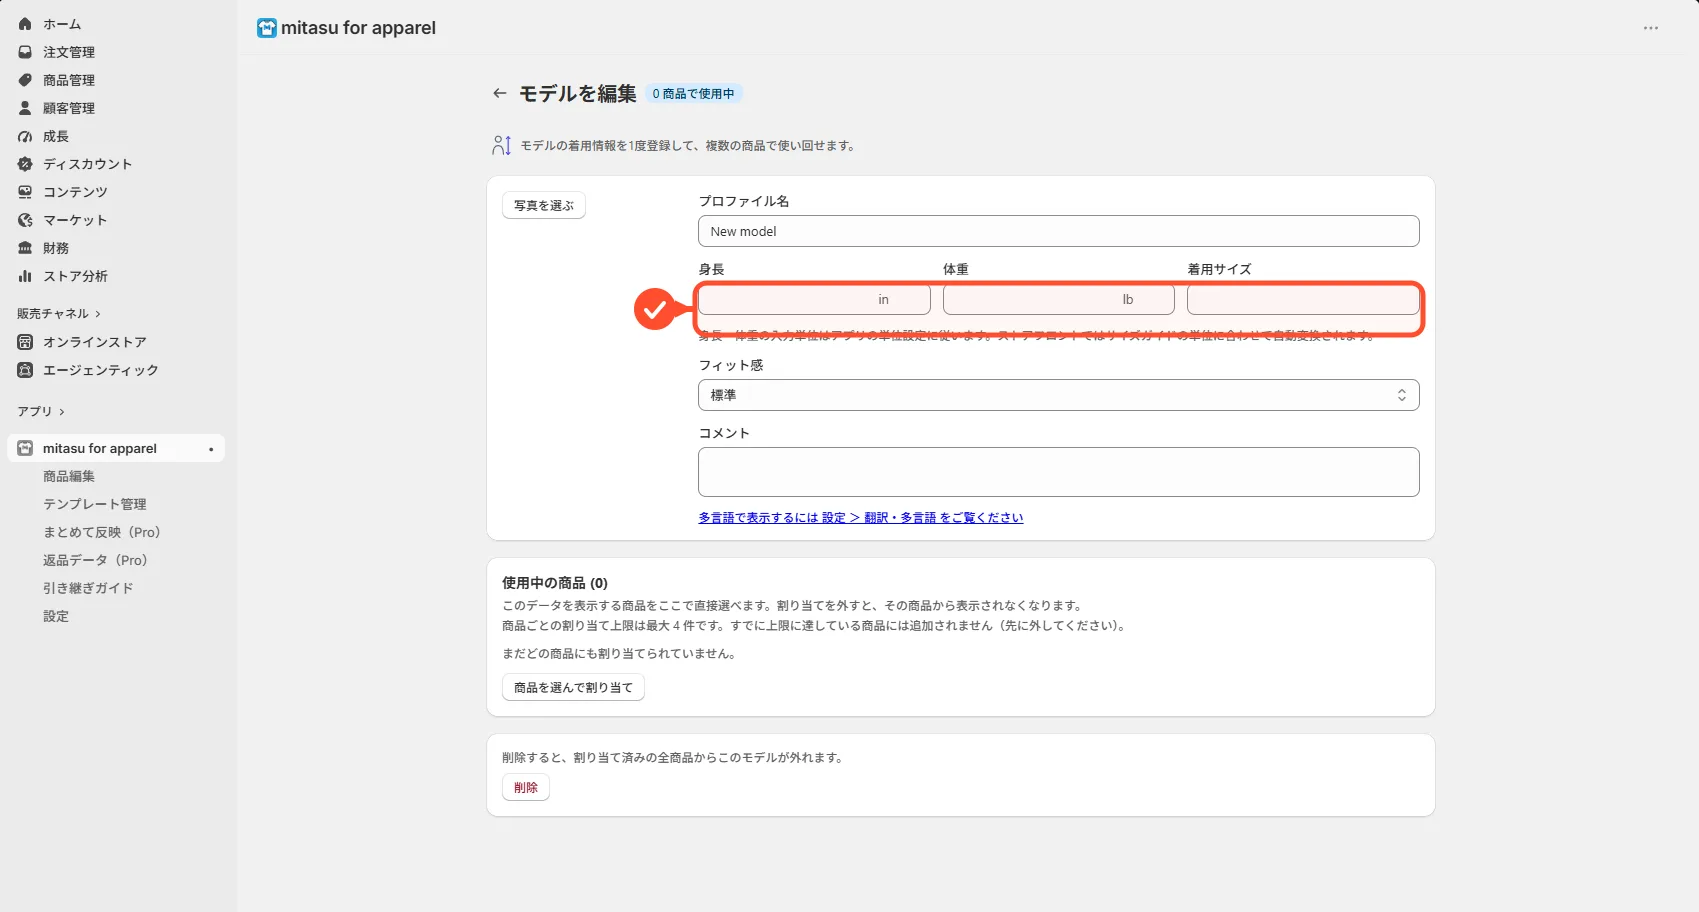This screenshot has width=1699, height=912.
Task: Click the growth gauge icon (成長)
Action: click(25, 136)
